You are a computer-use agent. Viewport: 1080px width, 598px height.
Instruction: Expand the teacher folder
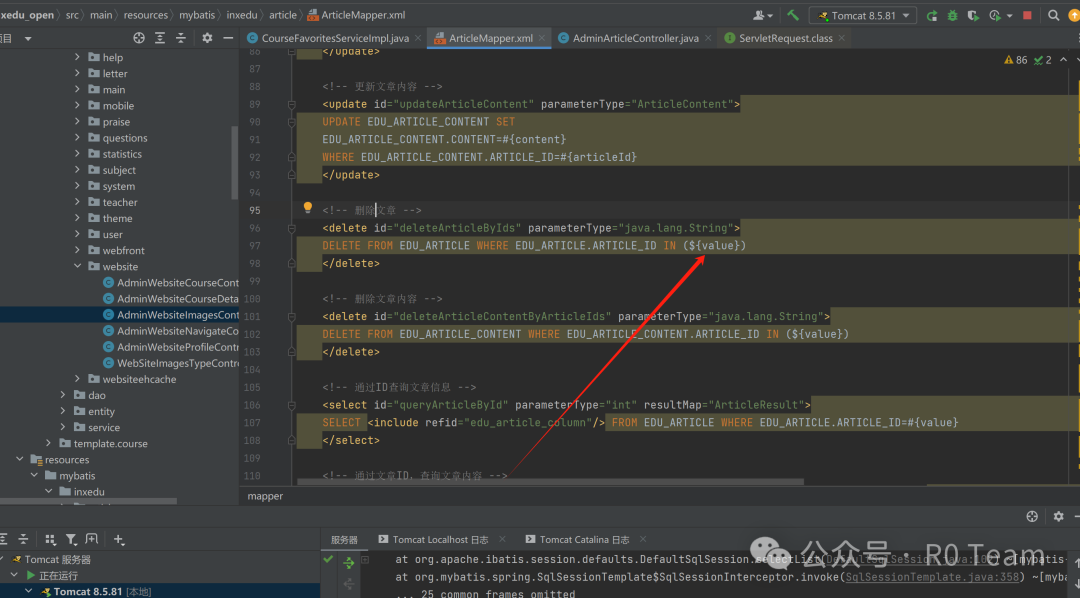[77, 202]
